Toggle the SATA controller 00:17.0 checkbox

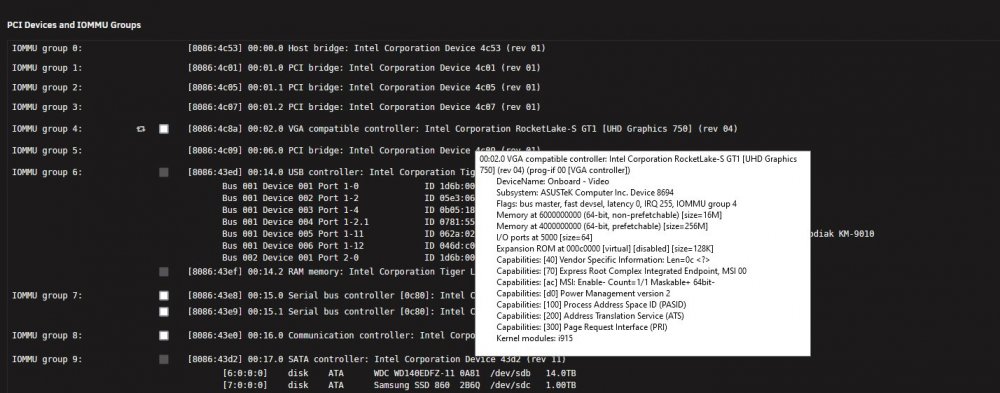164,360
